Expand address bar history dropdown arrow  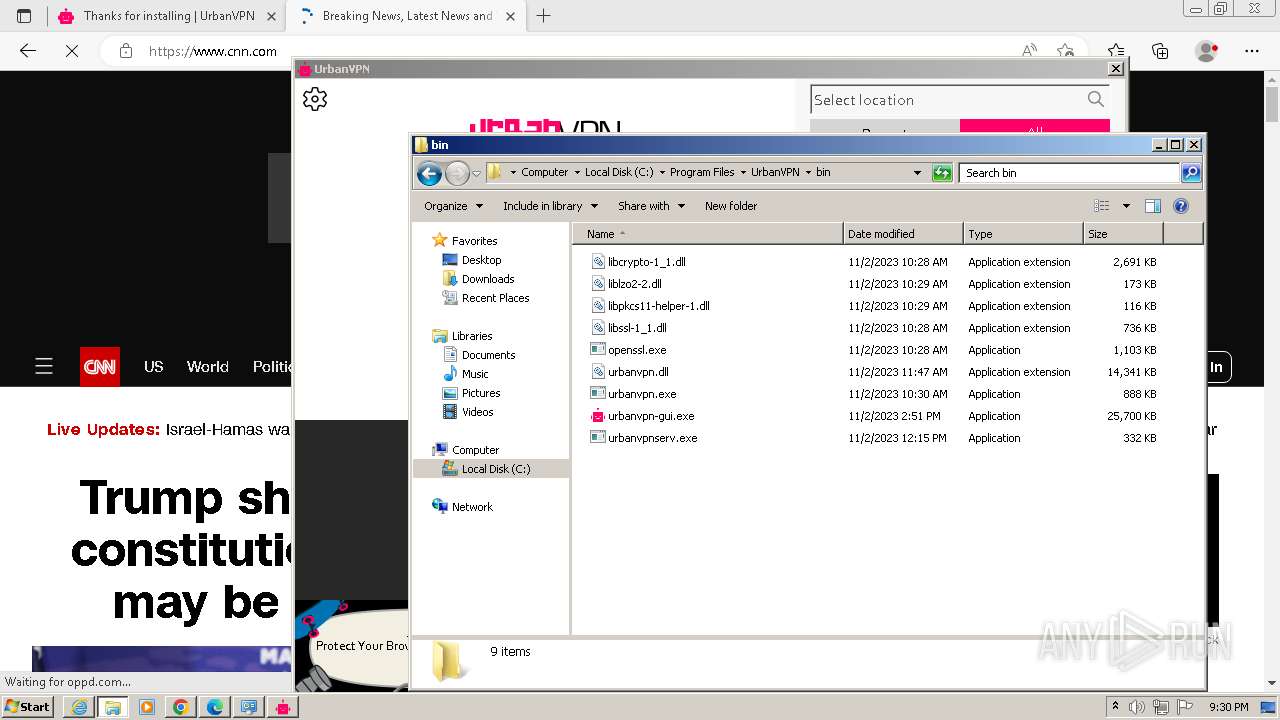pyautogui.click(x=917, y=173)
